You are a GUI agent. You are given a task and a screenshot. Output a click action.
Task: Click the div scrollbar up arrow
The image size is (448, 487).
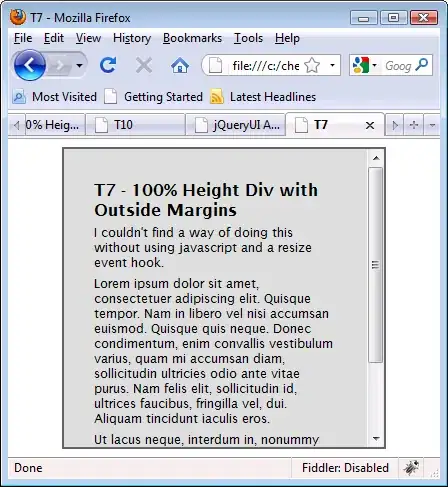(376, 158)
